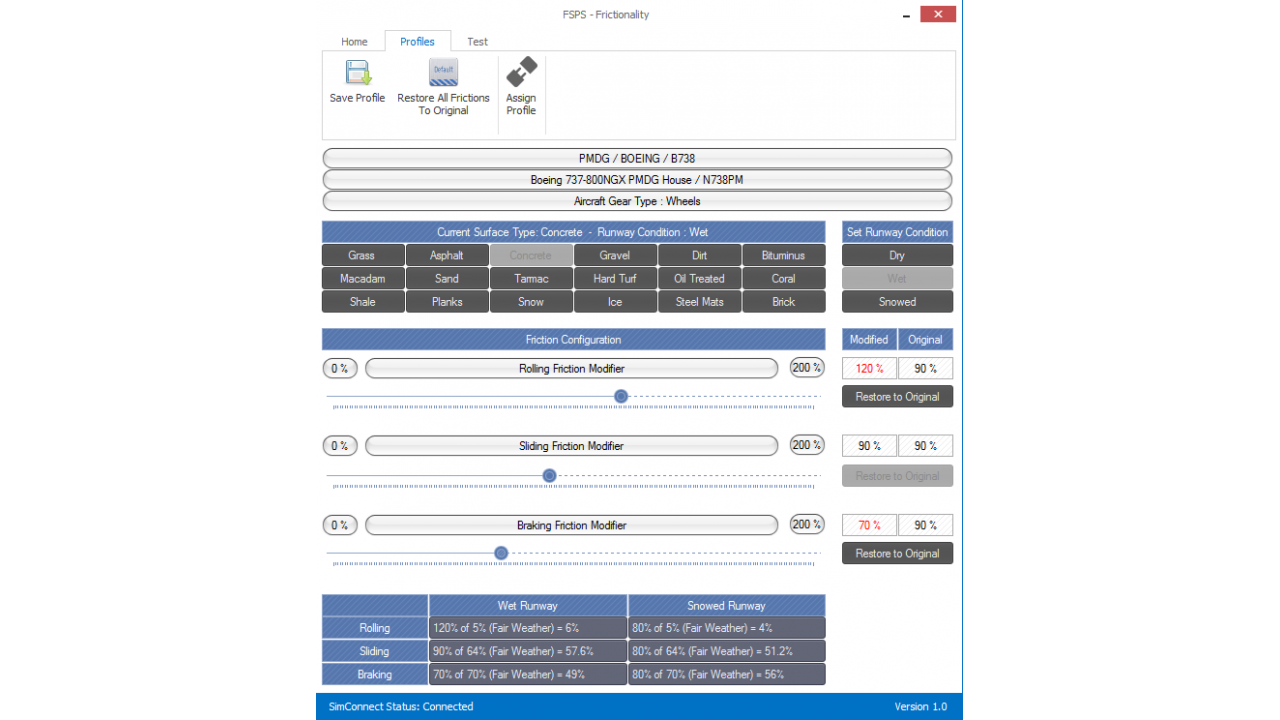This screenshot has height=720, width=1280.
Task: Click the modified 120 % Rolling value
Action: pos(869,368)
